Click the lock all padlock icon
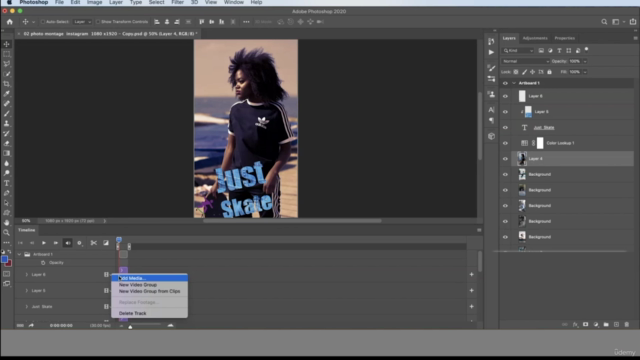640x360 pixels. [x=549, y=72]
